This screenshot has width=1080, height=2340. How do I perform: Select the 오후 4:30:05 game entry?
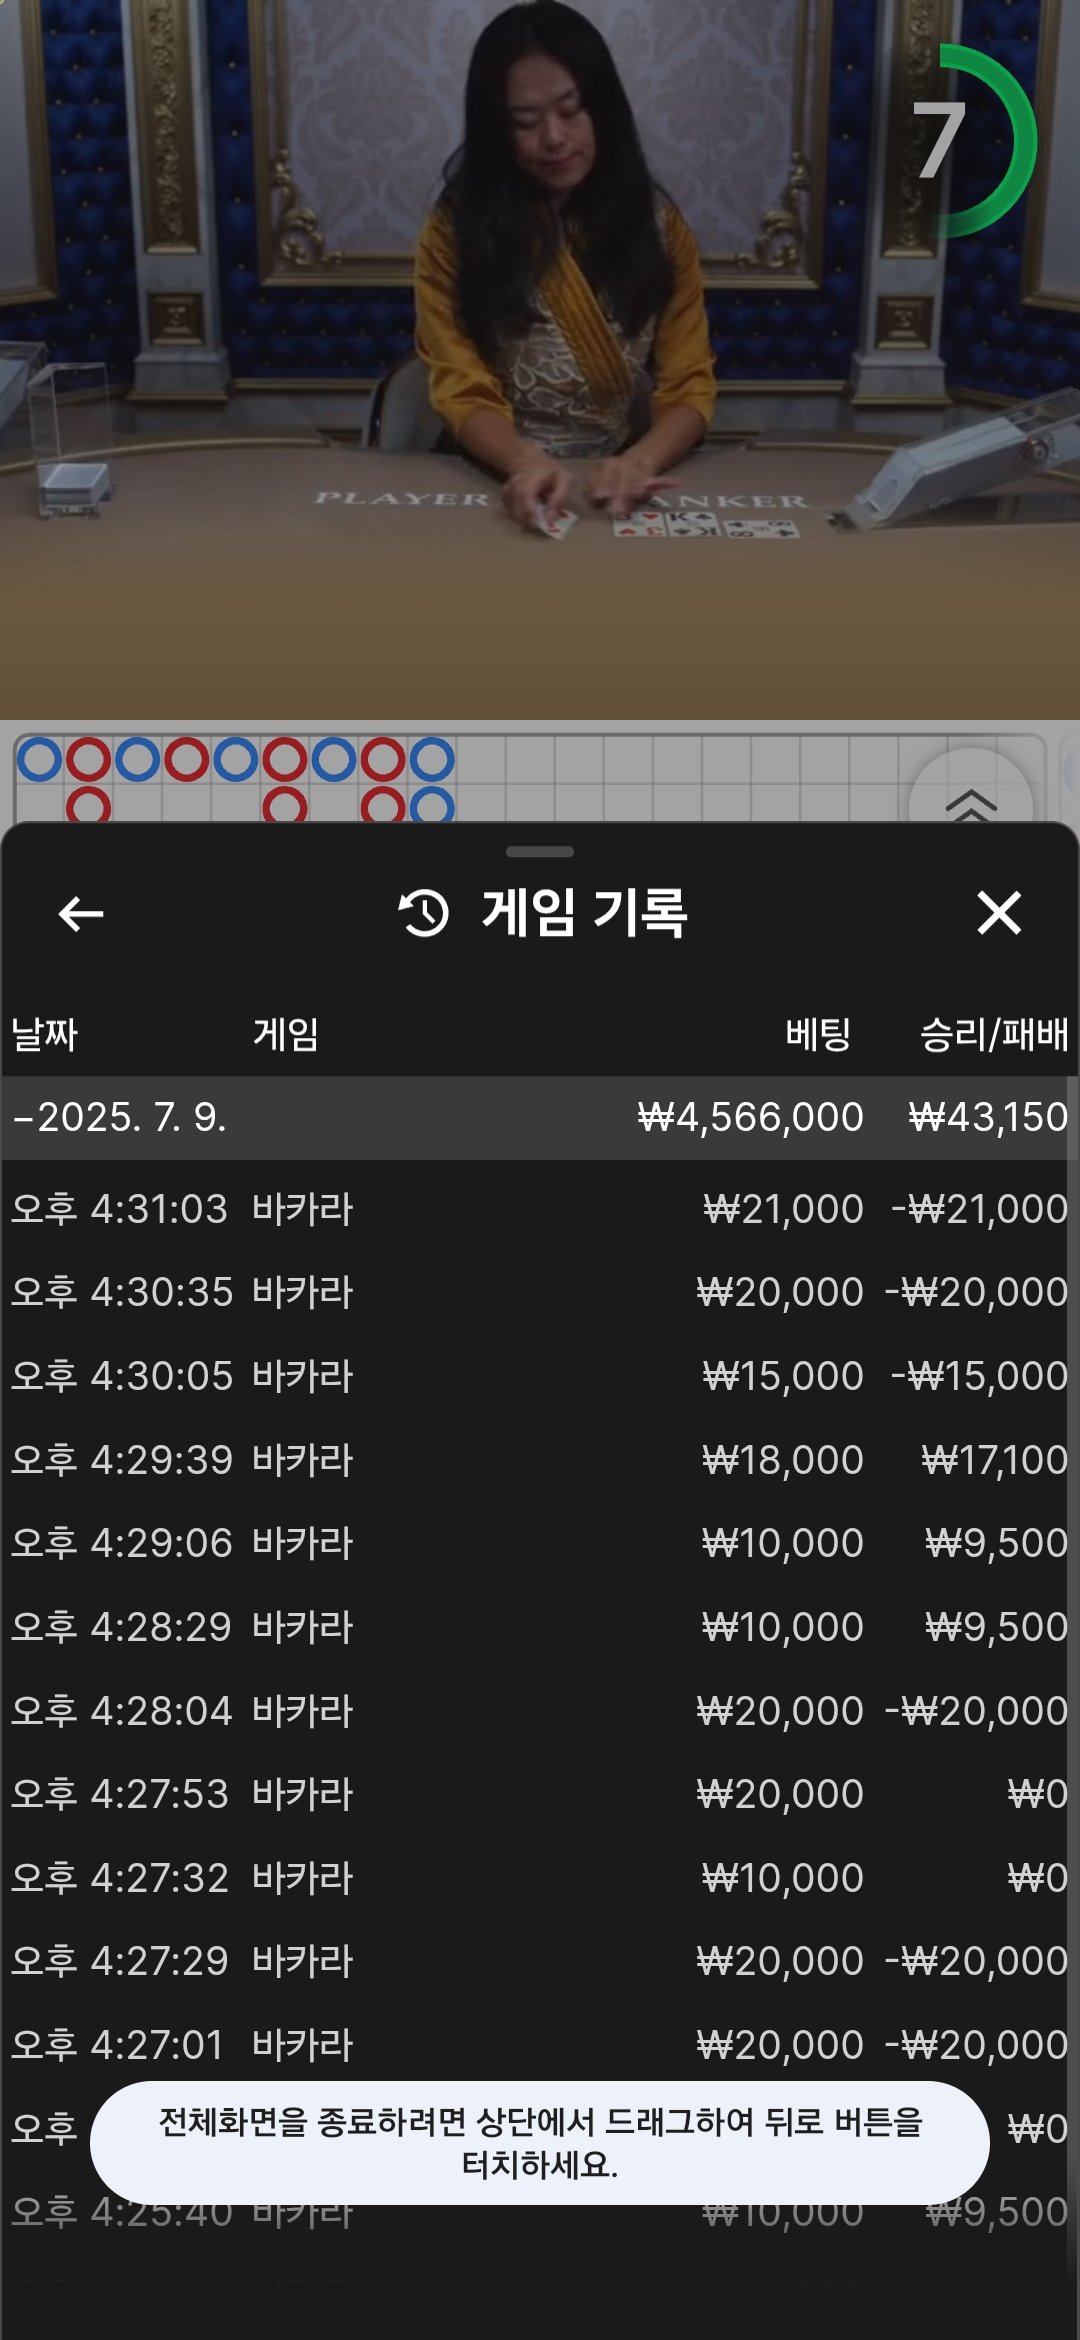(x=538, y=1376)
